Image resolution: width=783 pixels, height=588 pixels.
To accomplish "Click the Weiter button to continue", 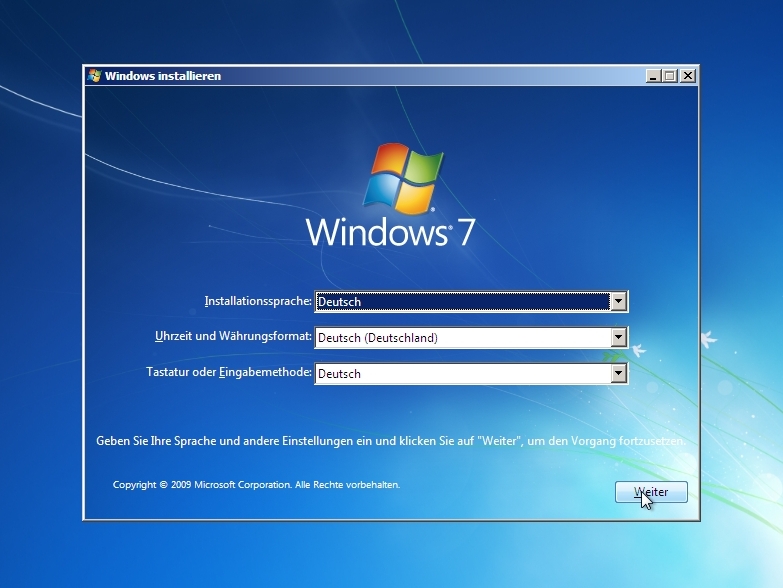I will (651, 492).
